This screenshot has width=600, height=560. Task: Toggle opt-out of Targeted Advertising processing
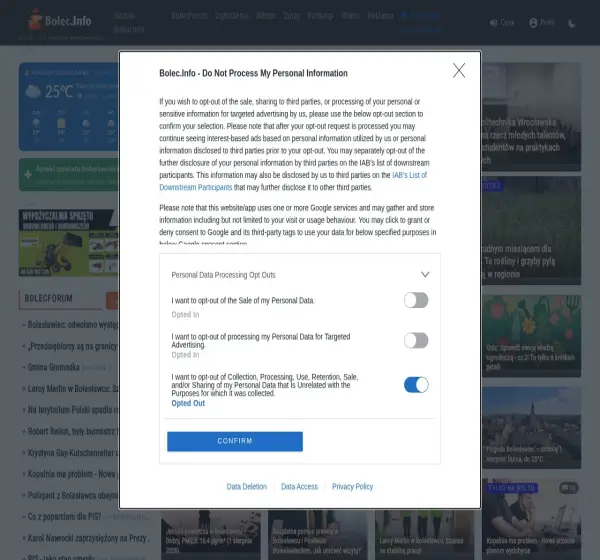coord(416,340)
